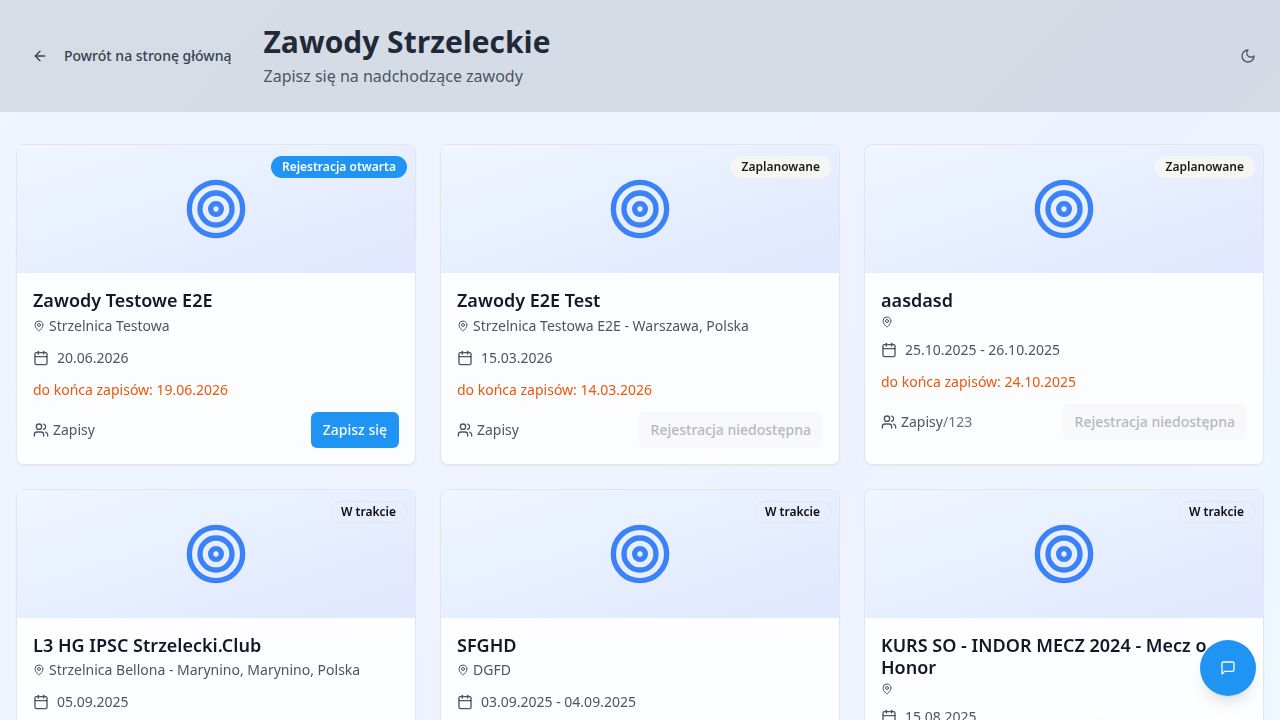The image size is (1280, 720).
Task: Click the target icon on the aasdasd card
Action: coord(1064,209)
